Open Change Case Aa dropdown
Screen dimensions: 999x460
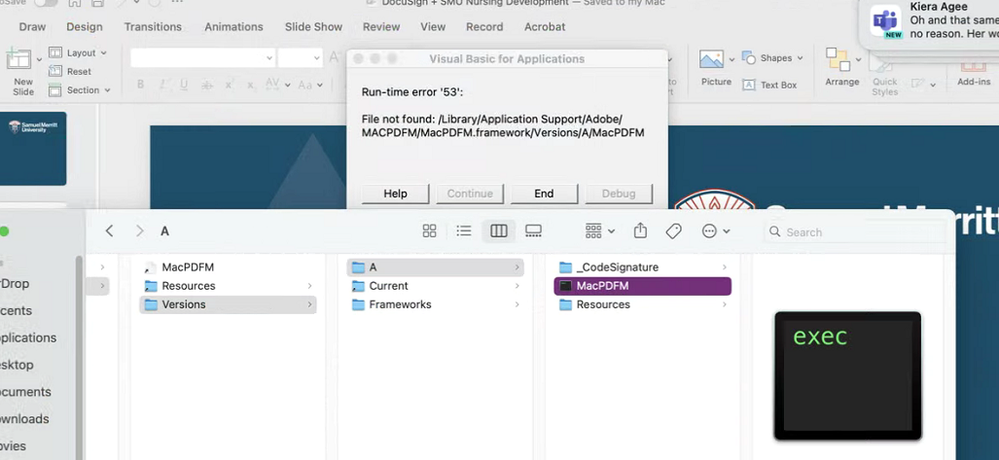tap(311, 85)
